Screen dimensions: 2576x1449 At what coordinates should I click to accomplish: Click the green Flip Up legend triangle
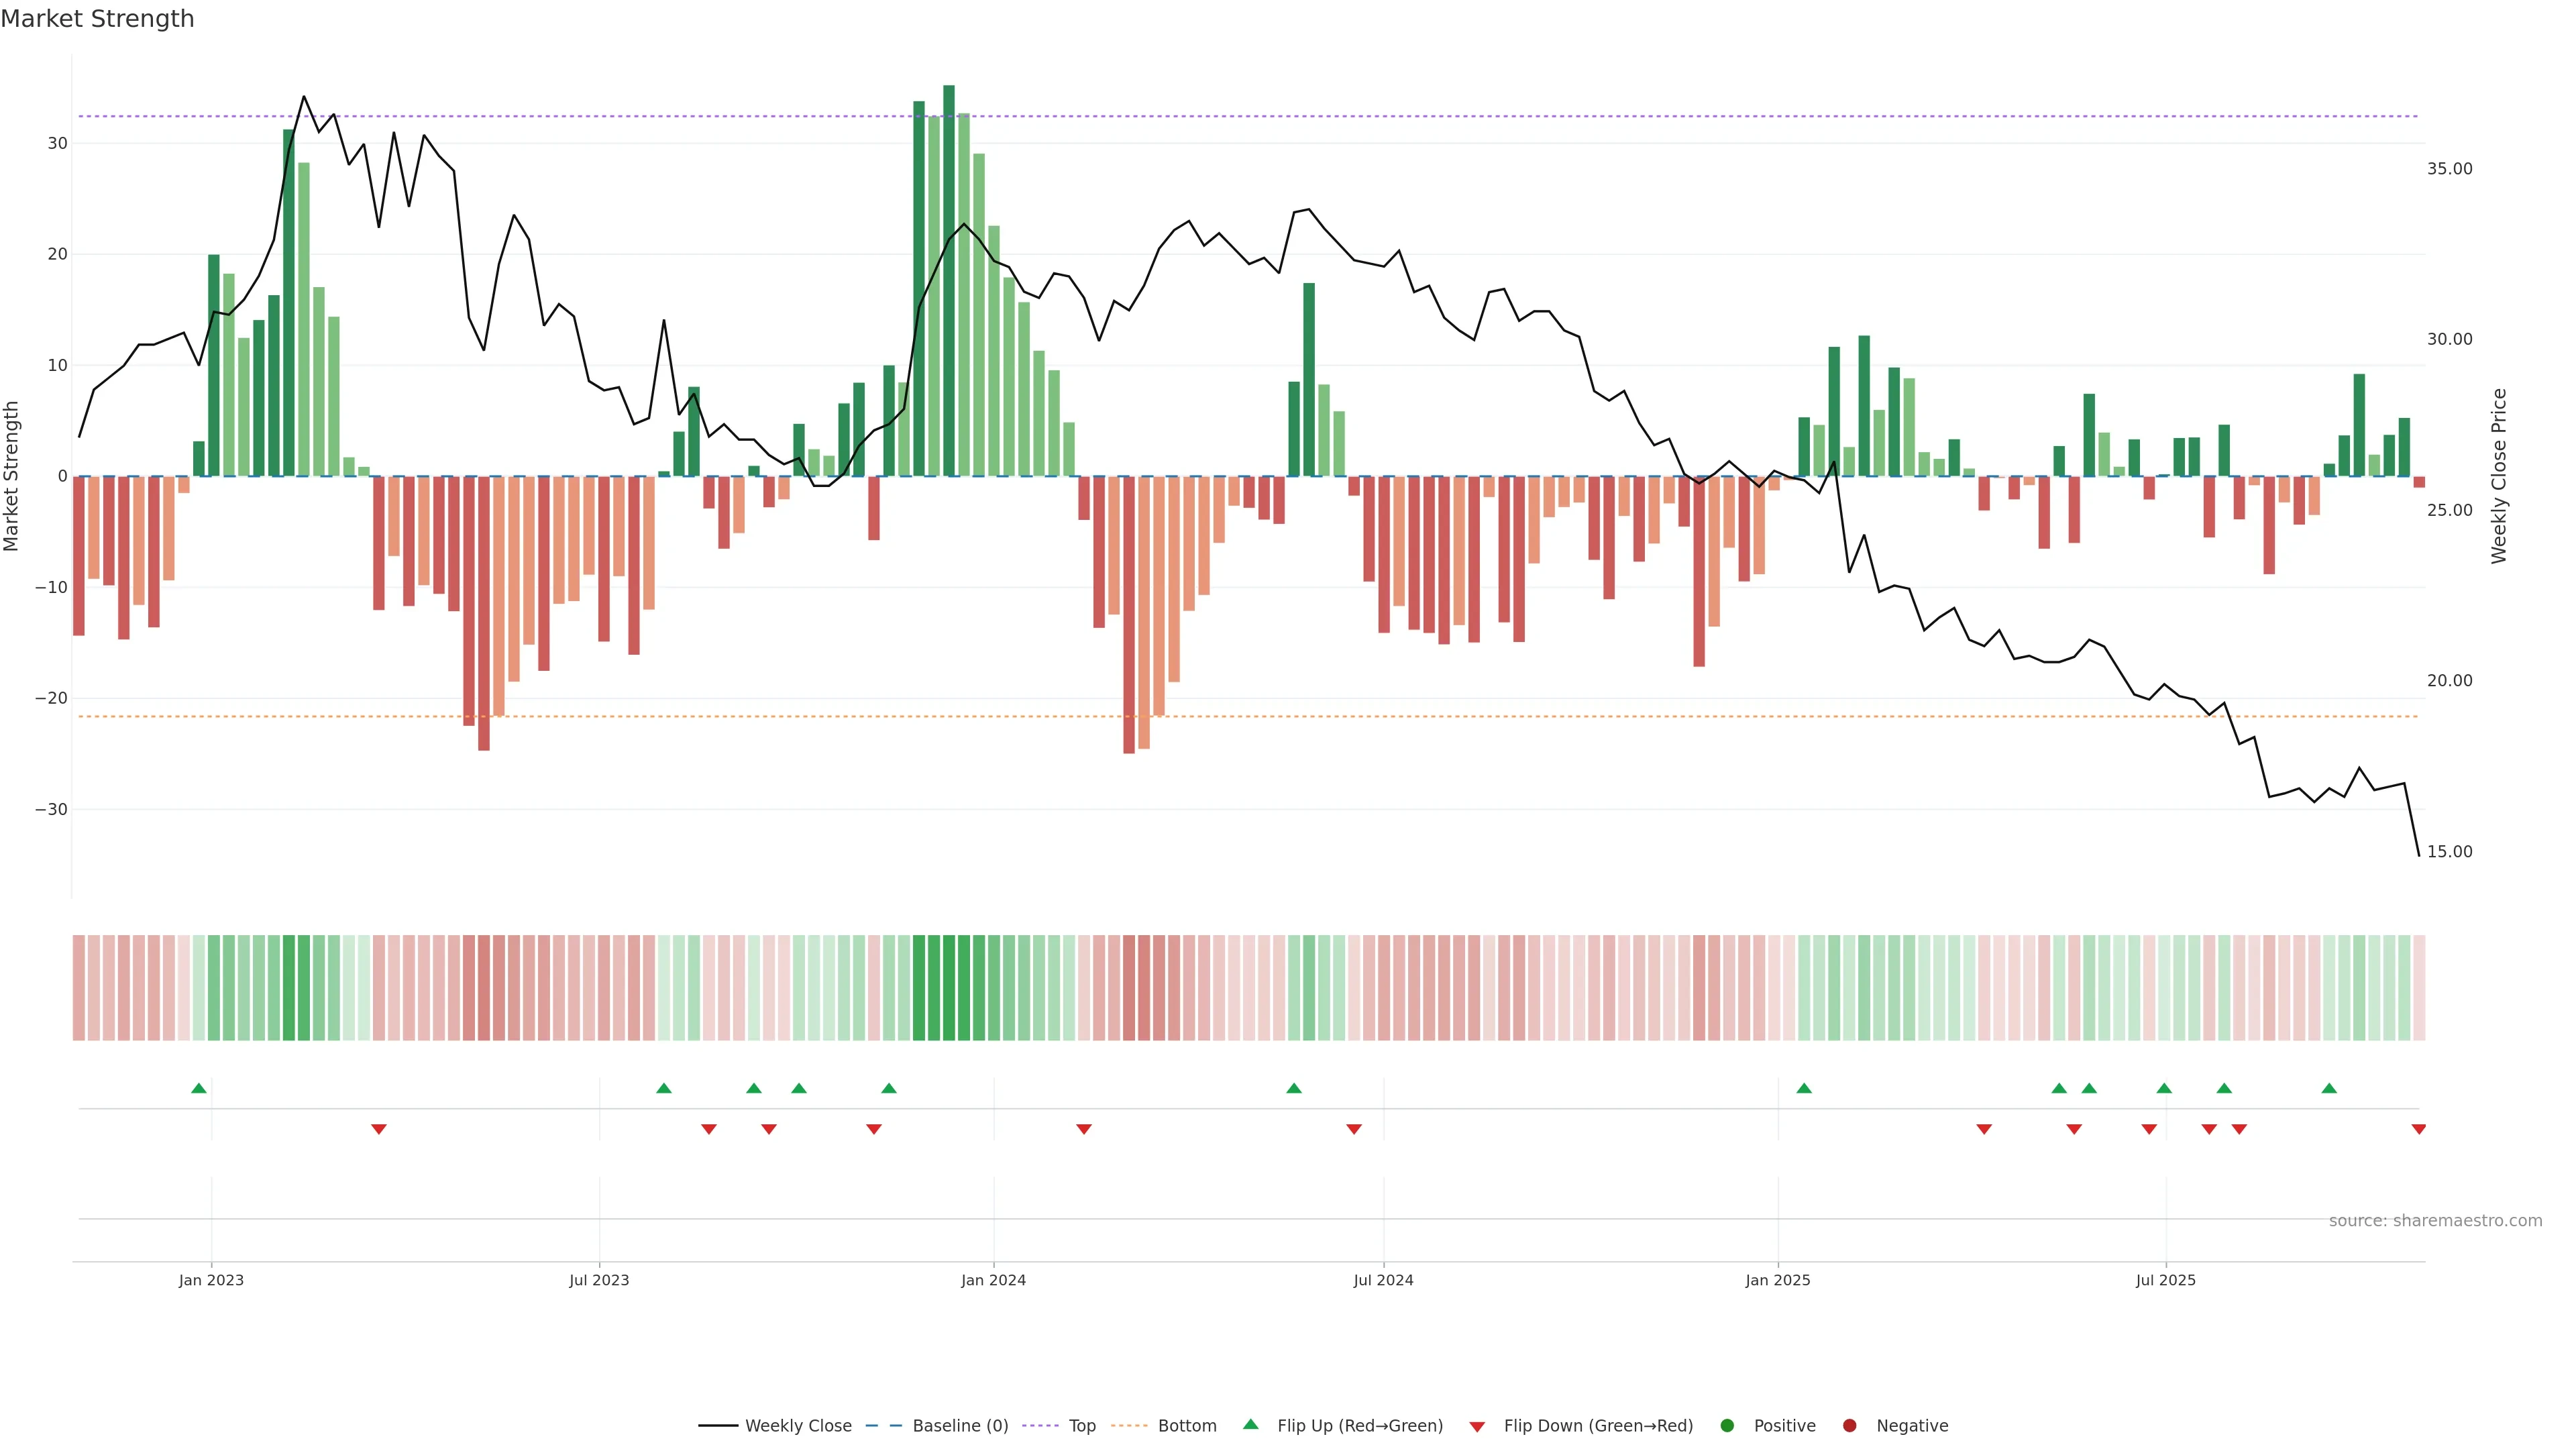coord(1250,1424)
